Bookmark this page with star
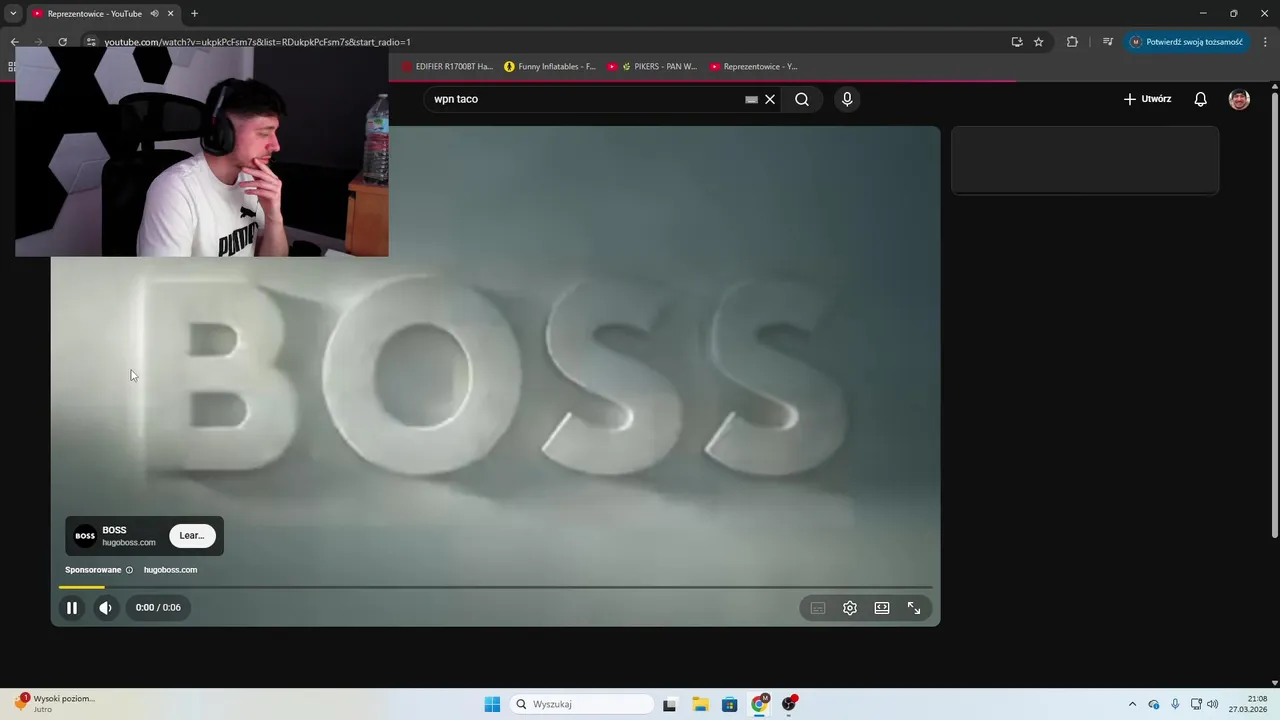This screenshot has height=720, width=1280. [1039, 42]
